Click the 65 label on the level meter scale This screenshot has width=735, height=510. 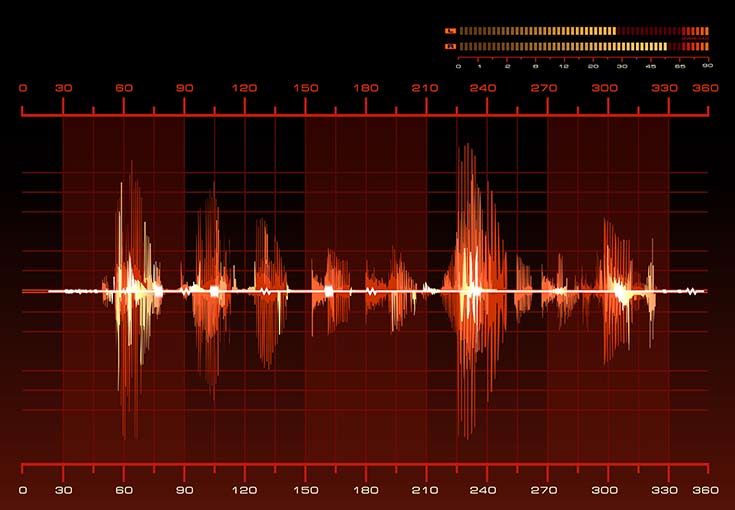pyautogui.click(x=680, y=67)
